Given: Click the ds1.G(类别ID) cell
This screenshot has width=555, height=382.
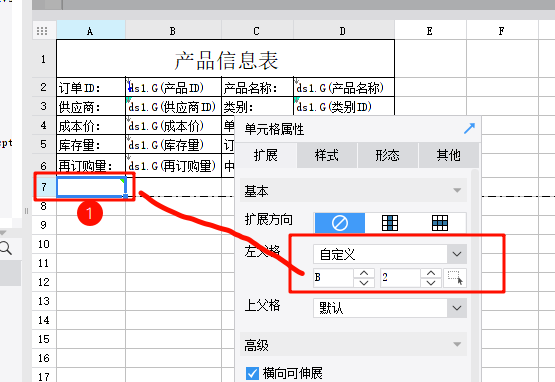Looking at the screenshot, I should click(x=344, y=106).
